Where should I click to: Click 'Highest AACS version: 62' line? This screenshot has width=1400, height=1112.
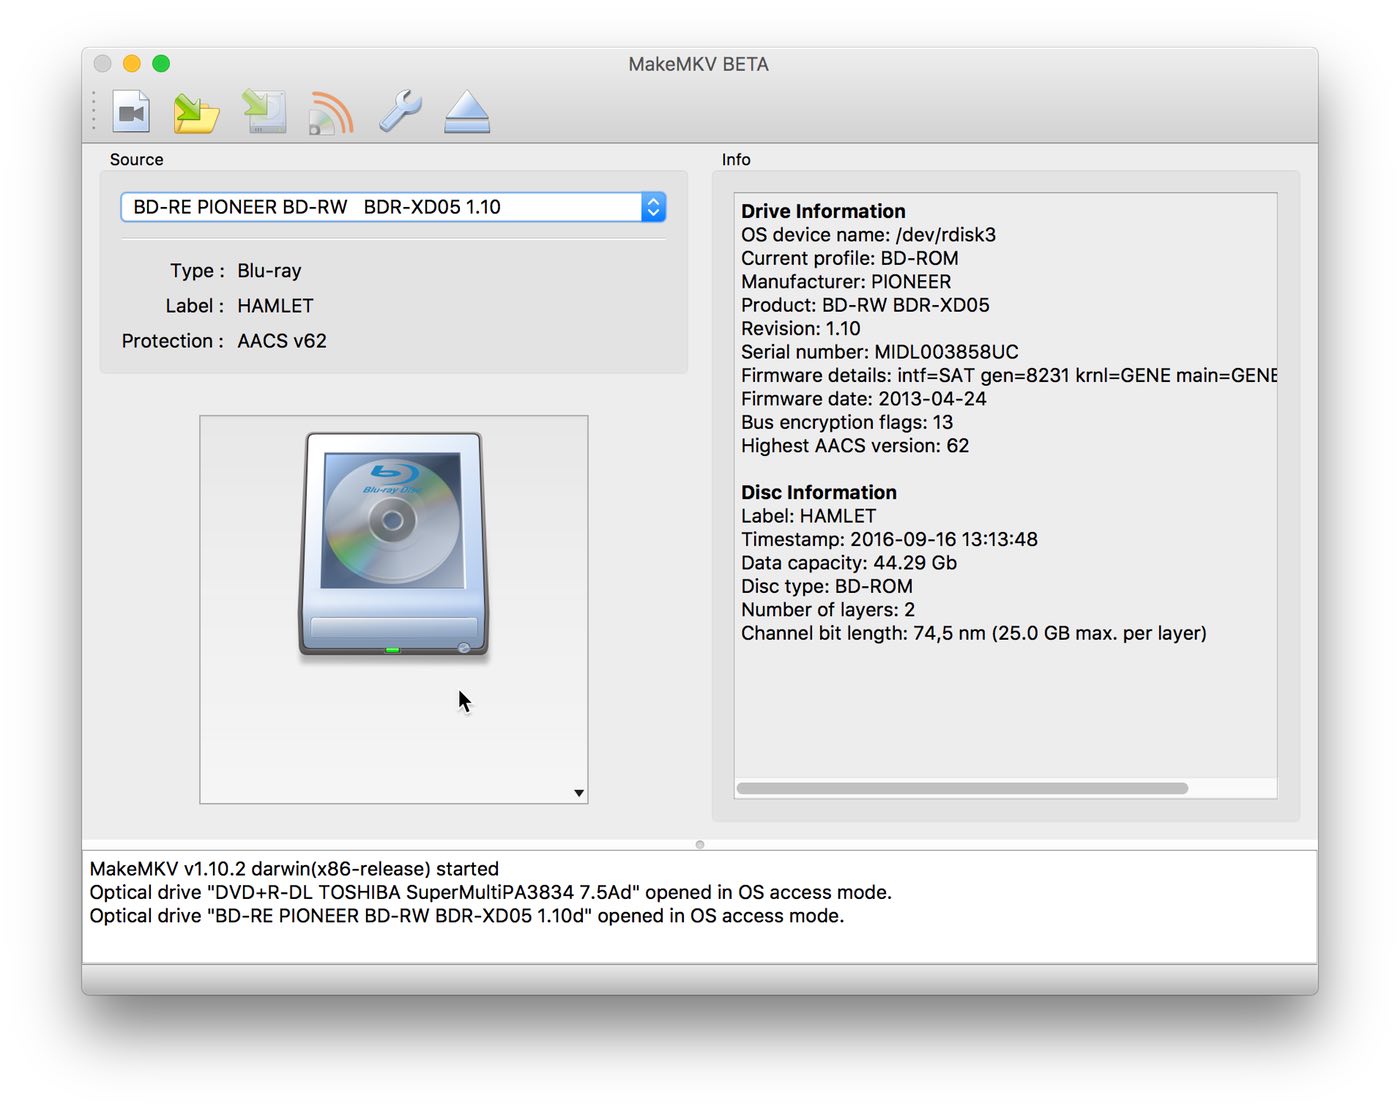coord(855,446)
